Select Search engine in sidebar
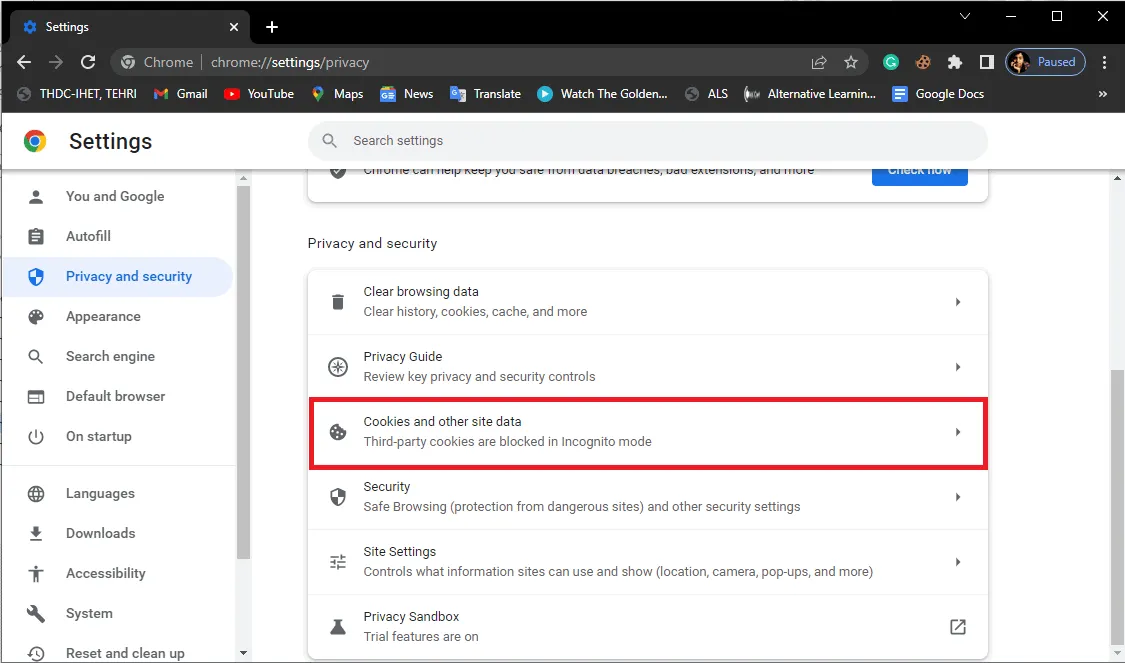Viewport: 1125px width, 663px height. click(x=110, y=357)
